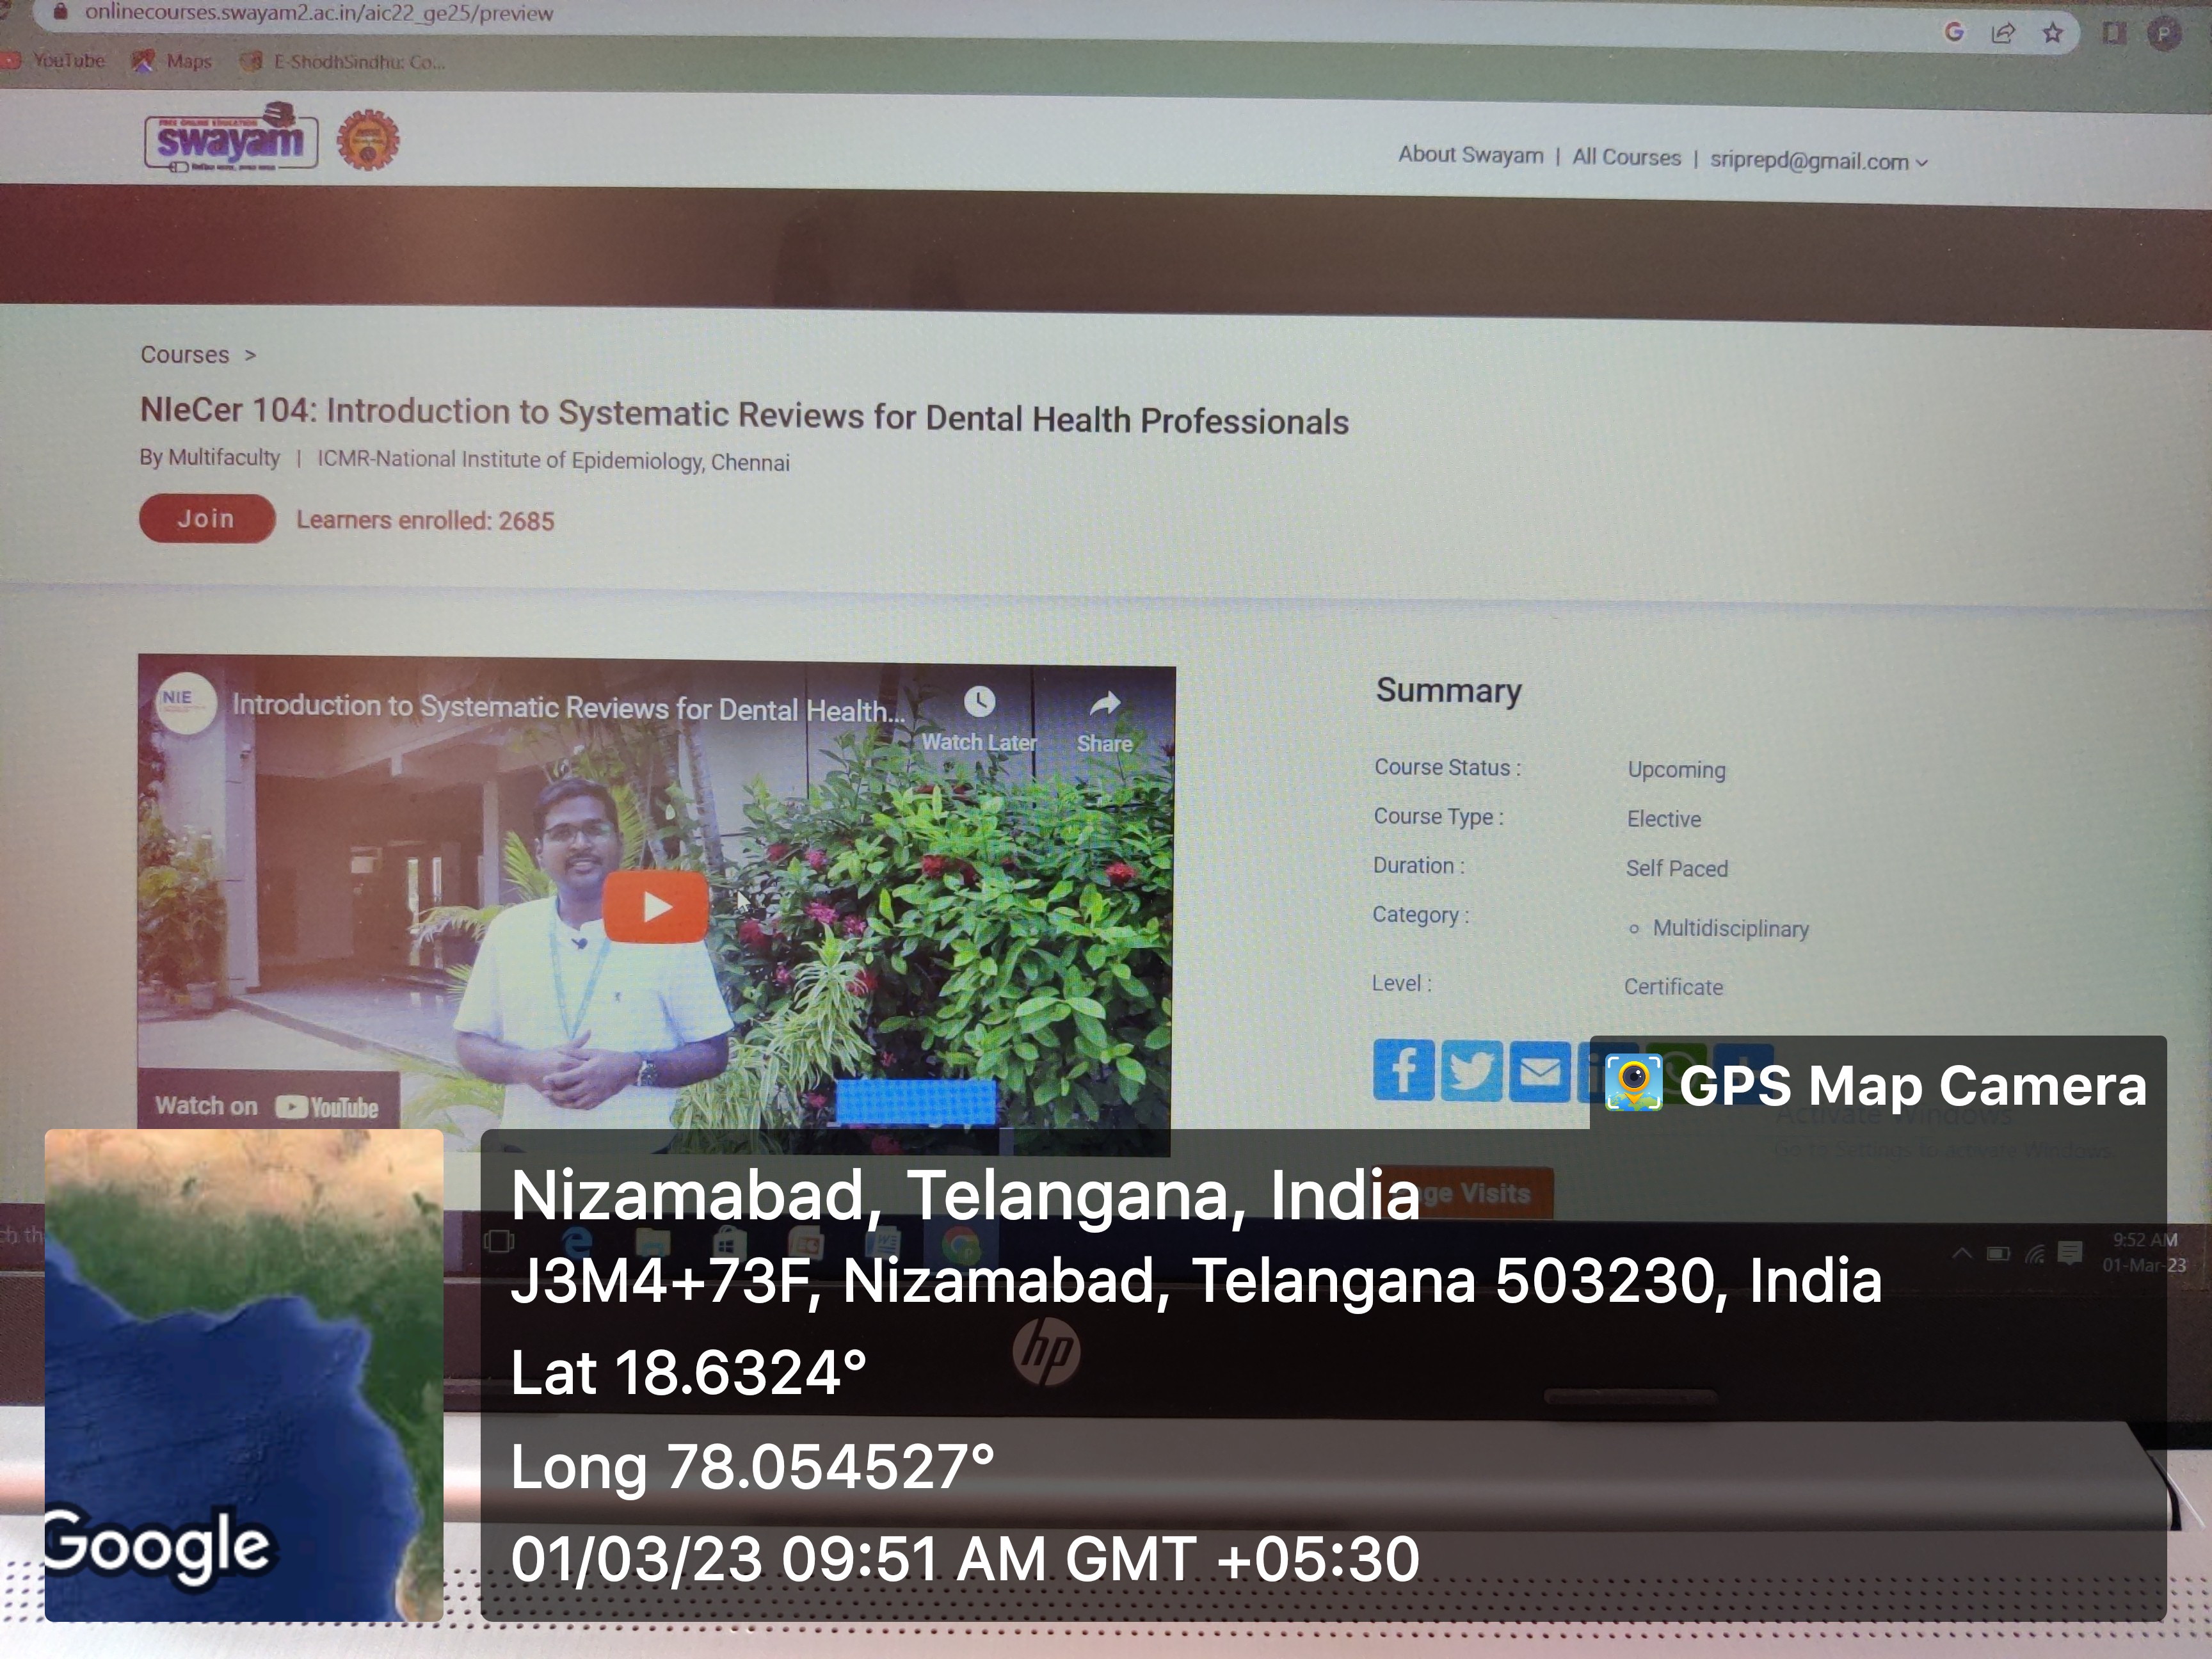The image size is (2212, 1659).
Task: Open the Chrome profile avatar
Action: tap(2163, 35)
